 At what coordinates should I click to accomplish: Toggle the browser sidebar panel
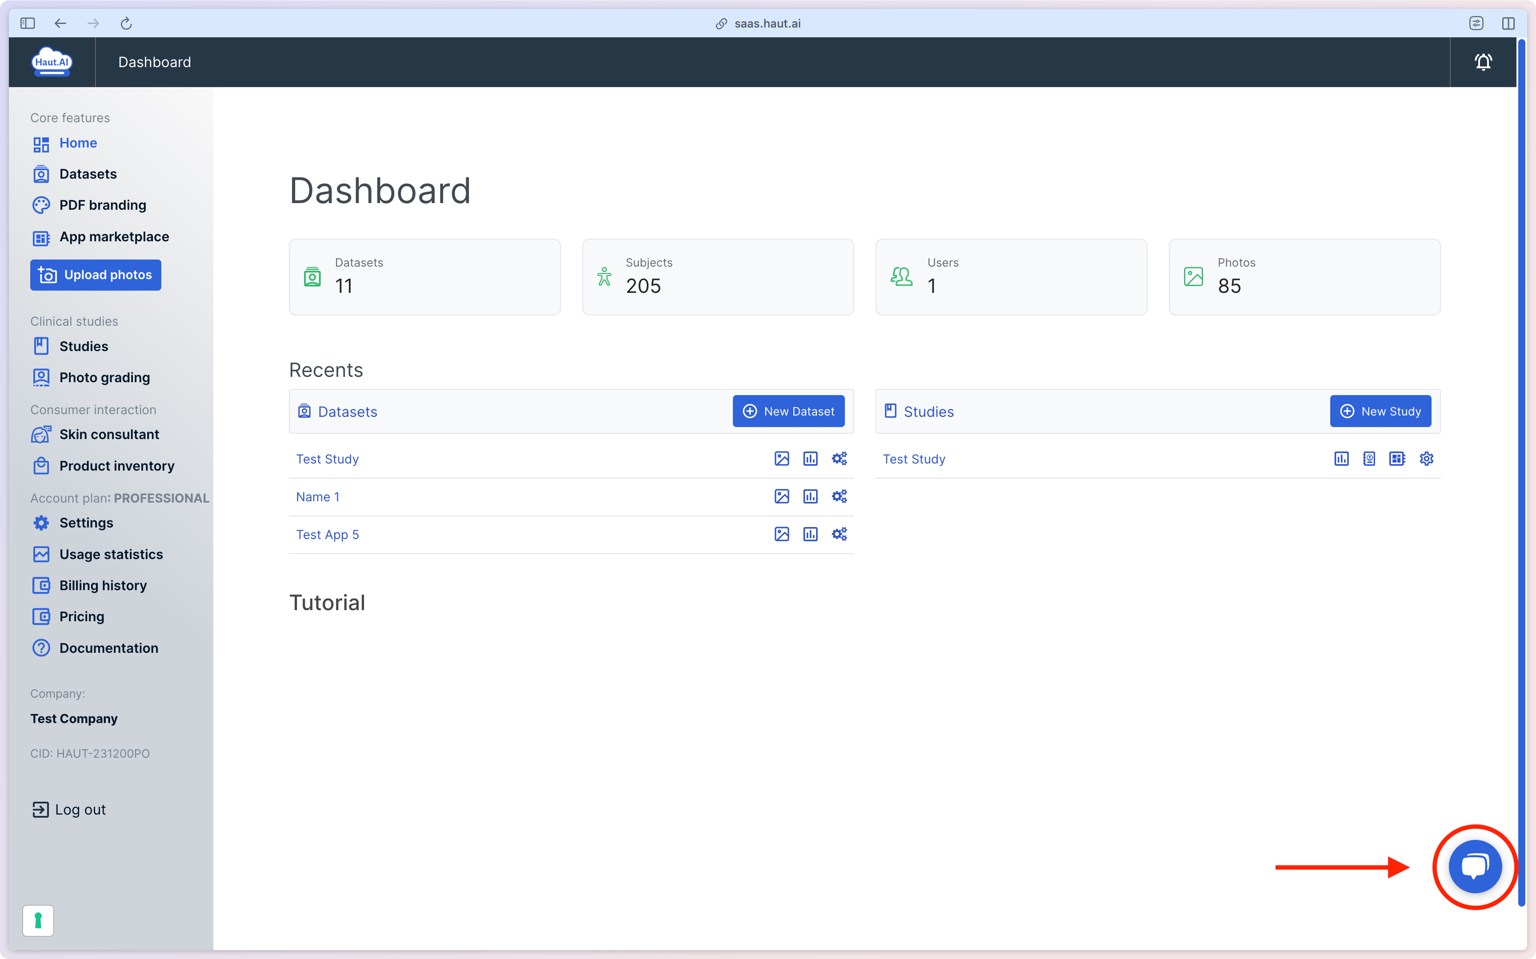click(28, 23)
